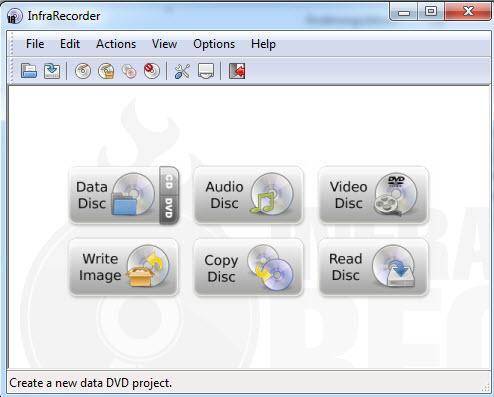The width and height of the screenshot is (494, 397).
Task: Open the File menu
Action: (35, 44)
